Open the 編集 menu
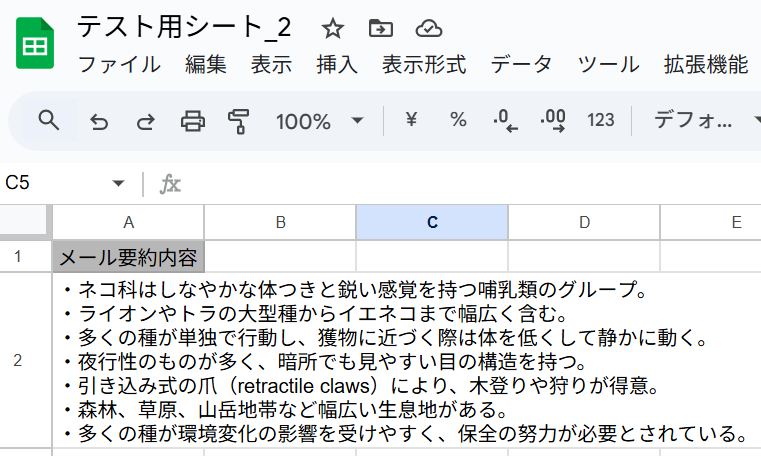The image size is (761, 456). 206,65
